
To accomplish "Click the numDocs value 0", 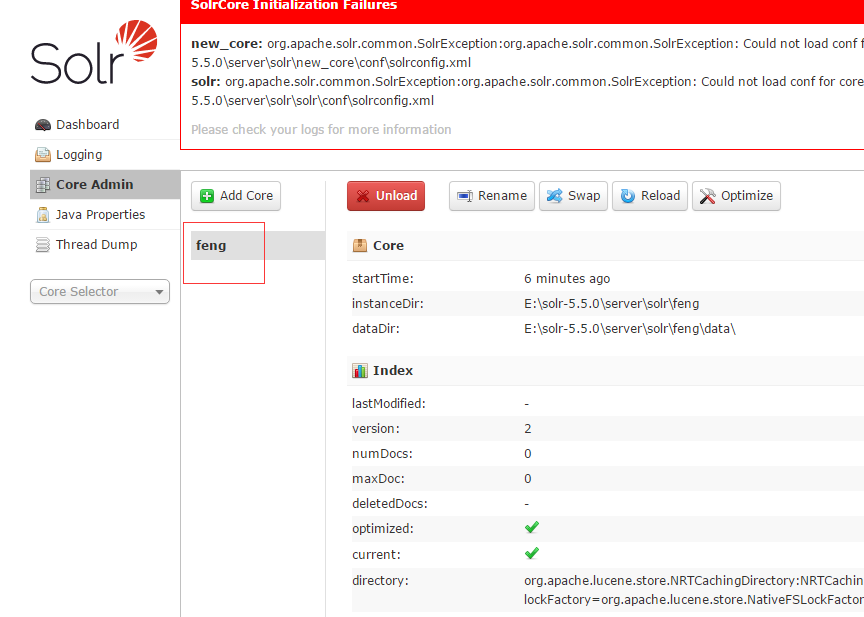I will point(528,454).
